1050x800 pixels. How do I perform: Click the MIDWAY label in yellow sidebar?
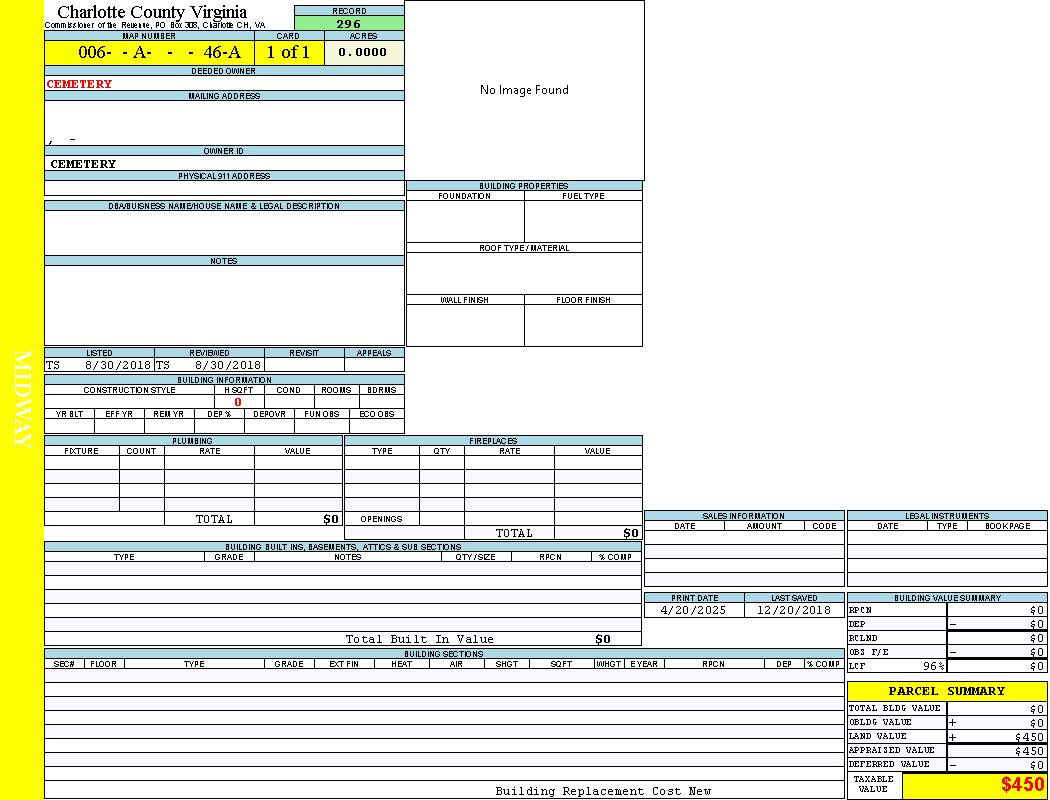click(x=22, y=400)
